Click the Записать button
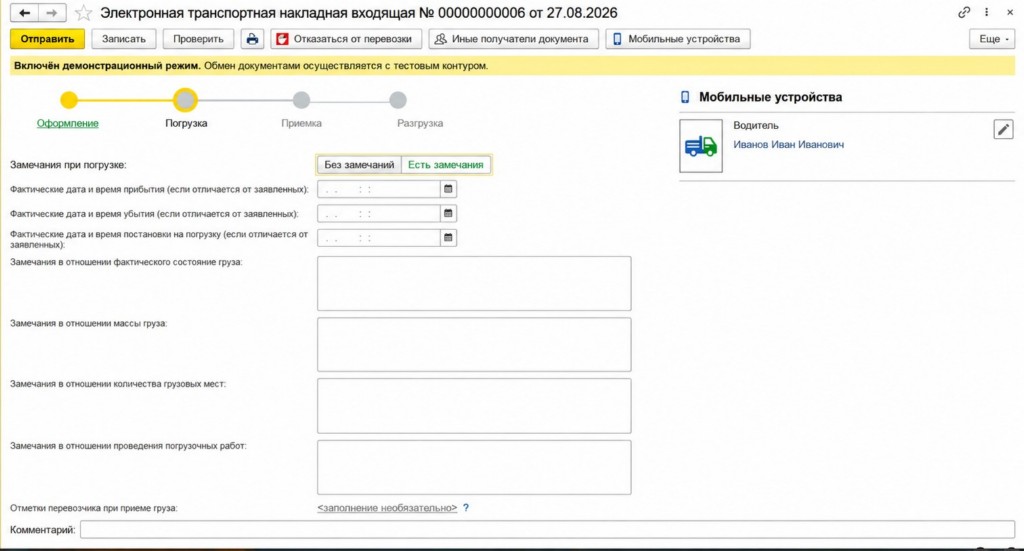1024x551 pixels. [123, 39]
